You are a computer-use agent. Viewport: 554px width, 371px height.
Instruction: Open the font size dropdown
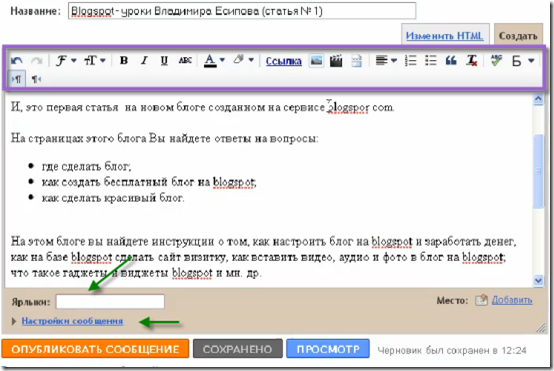pyautogui.click(x=95, y=61)
